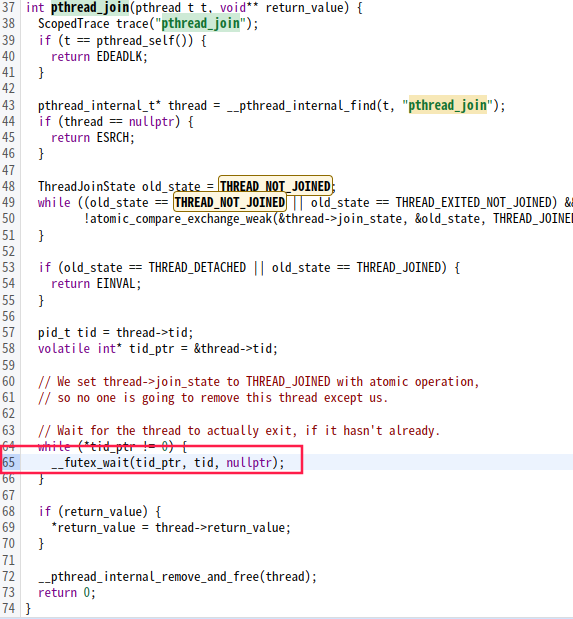Viewport: 573px width, 619px height.
Task: Select THREAD_EXITED_NOT_JOINED on line 49
Action: [x=474, y=203]
